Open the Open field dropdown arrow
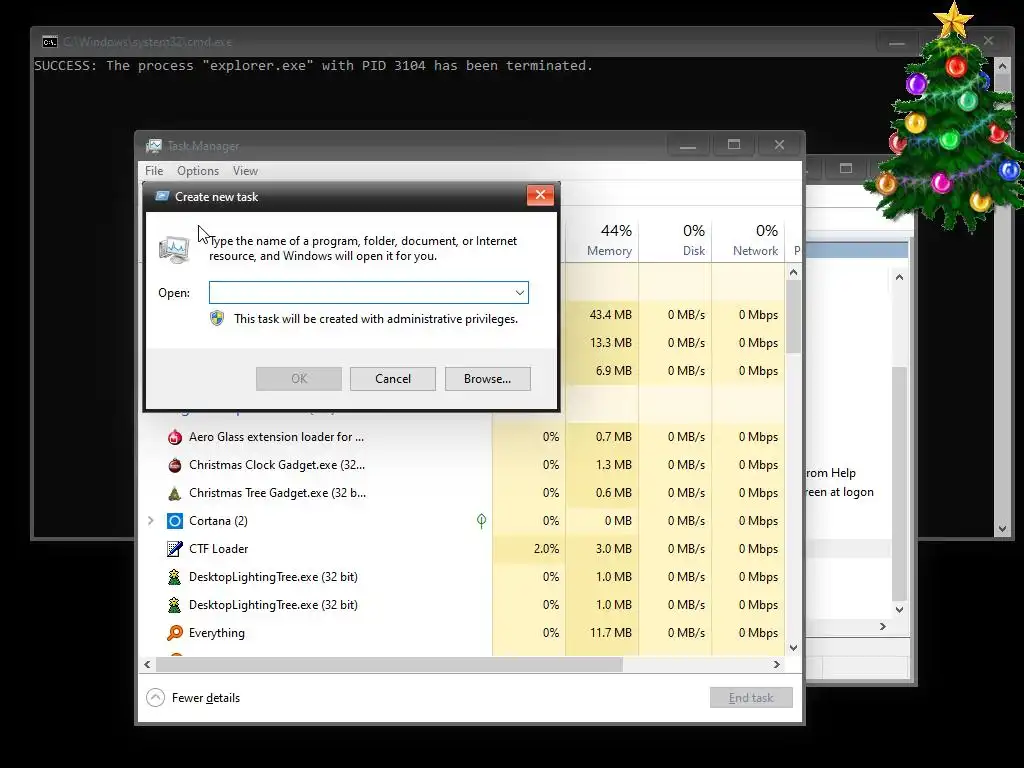Image resolution: width=1024 pixels, height=768 pixels. point(520,293)
